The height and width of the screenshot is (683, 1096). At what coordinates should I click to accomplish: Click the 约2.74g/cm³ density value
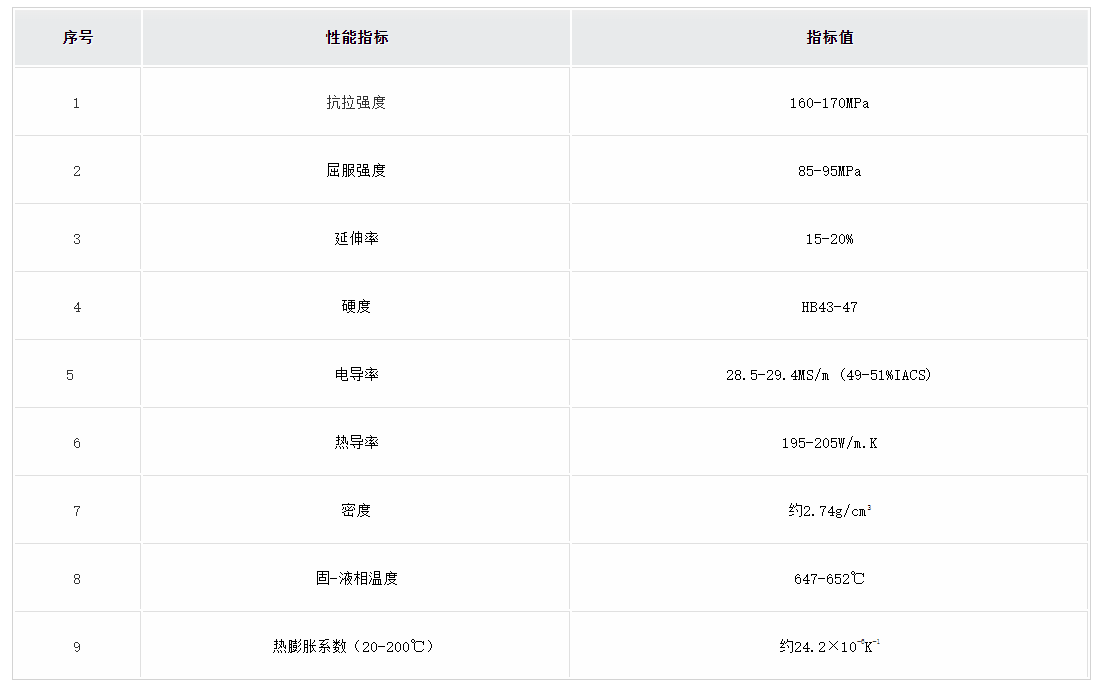(x=829, y=511)
